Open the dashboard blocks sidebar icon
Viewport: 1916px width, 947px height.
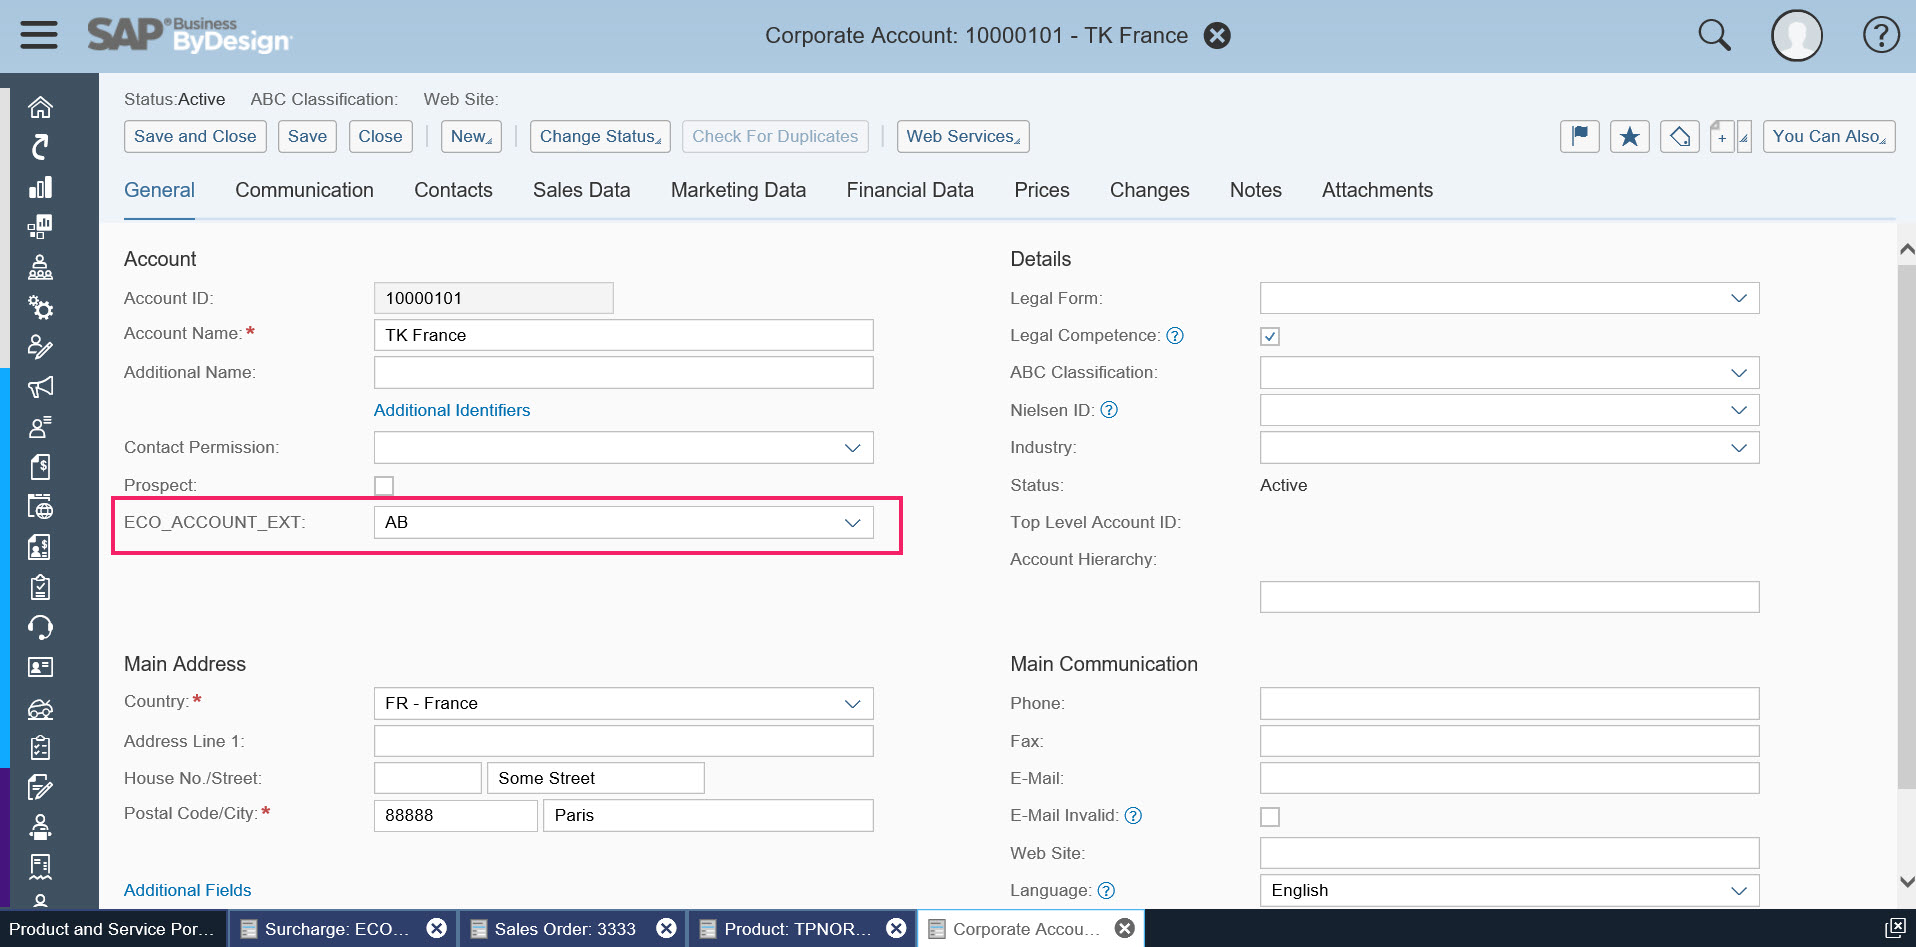coord(40,227)
